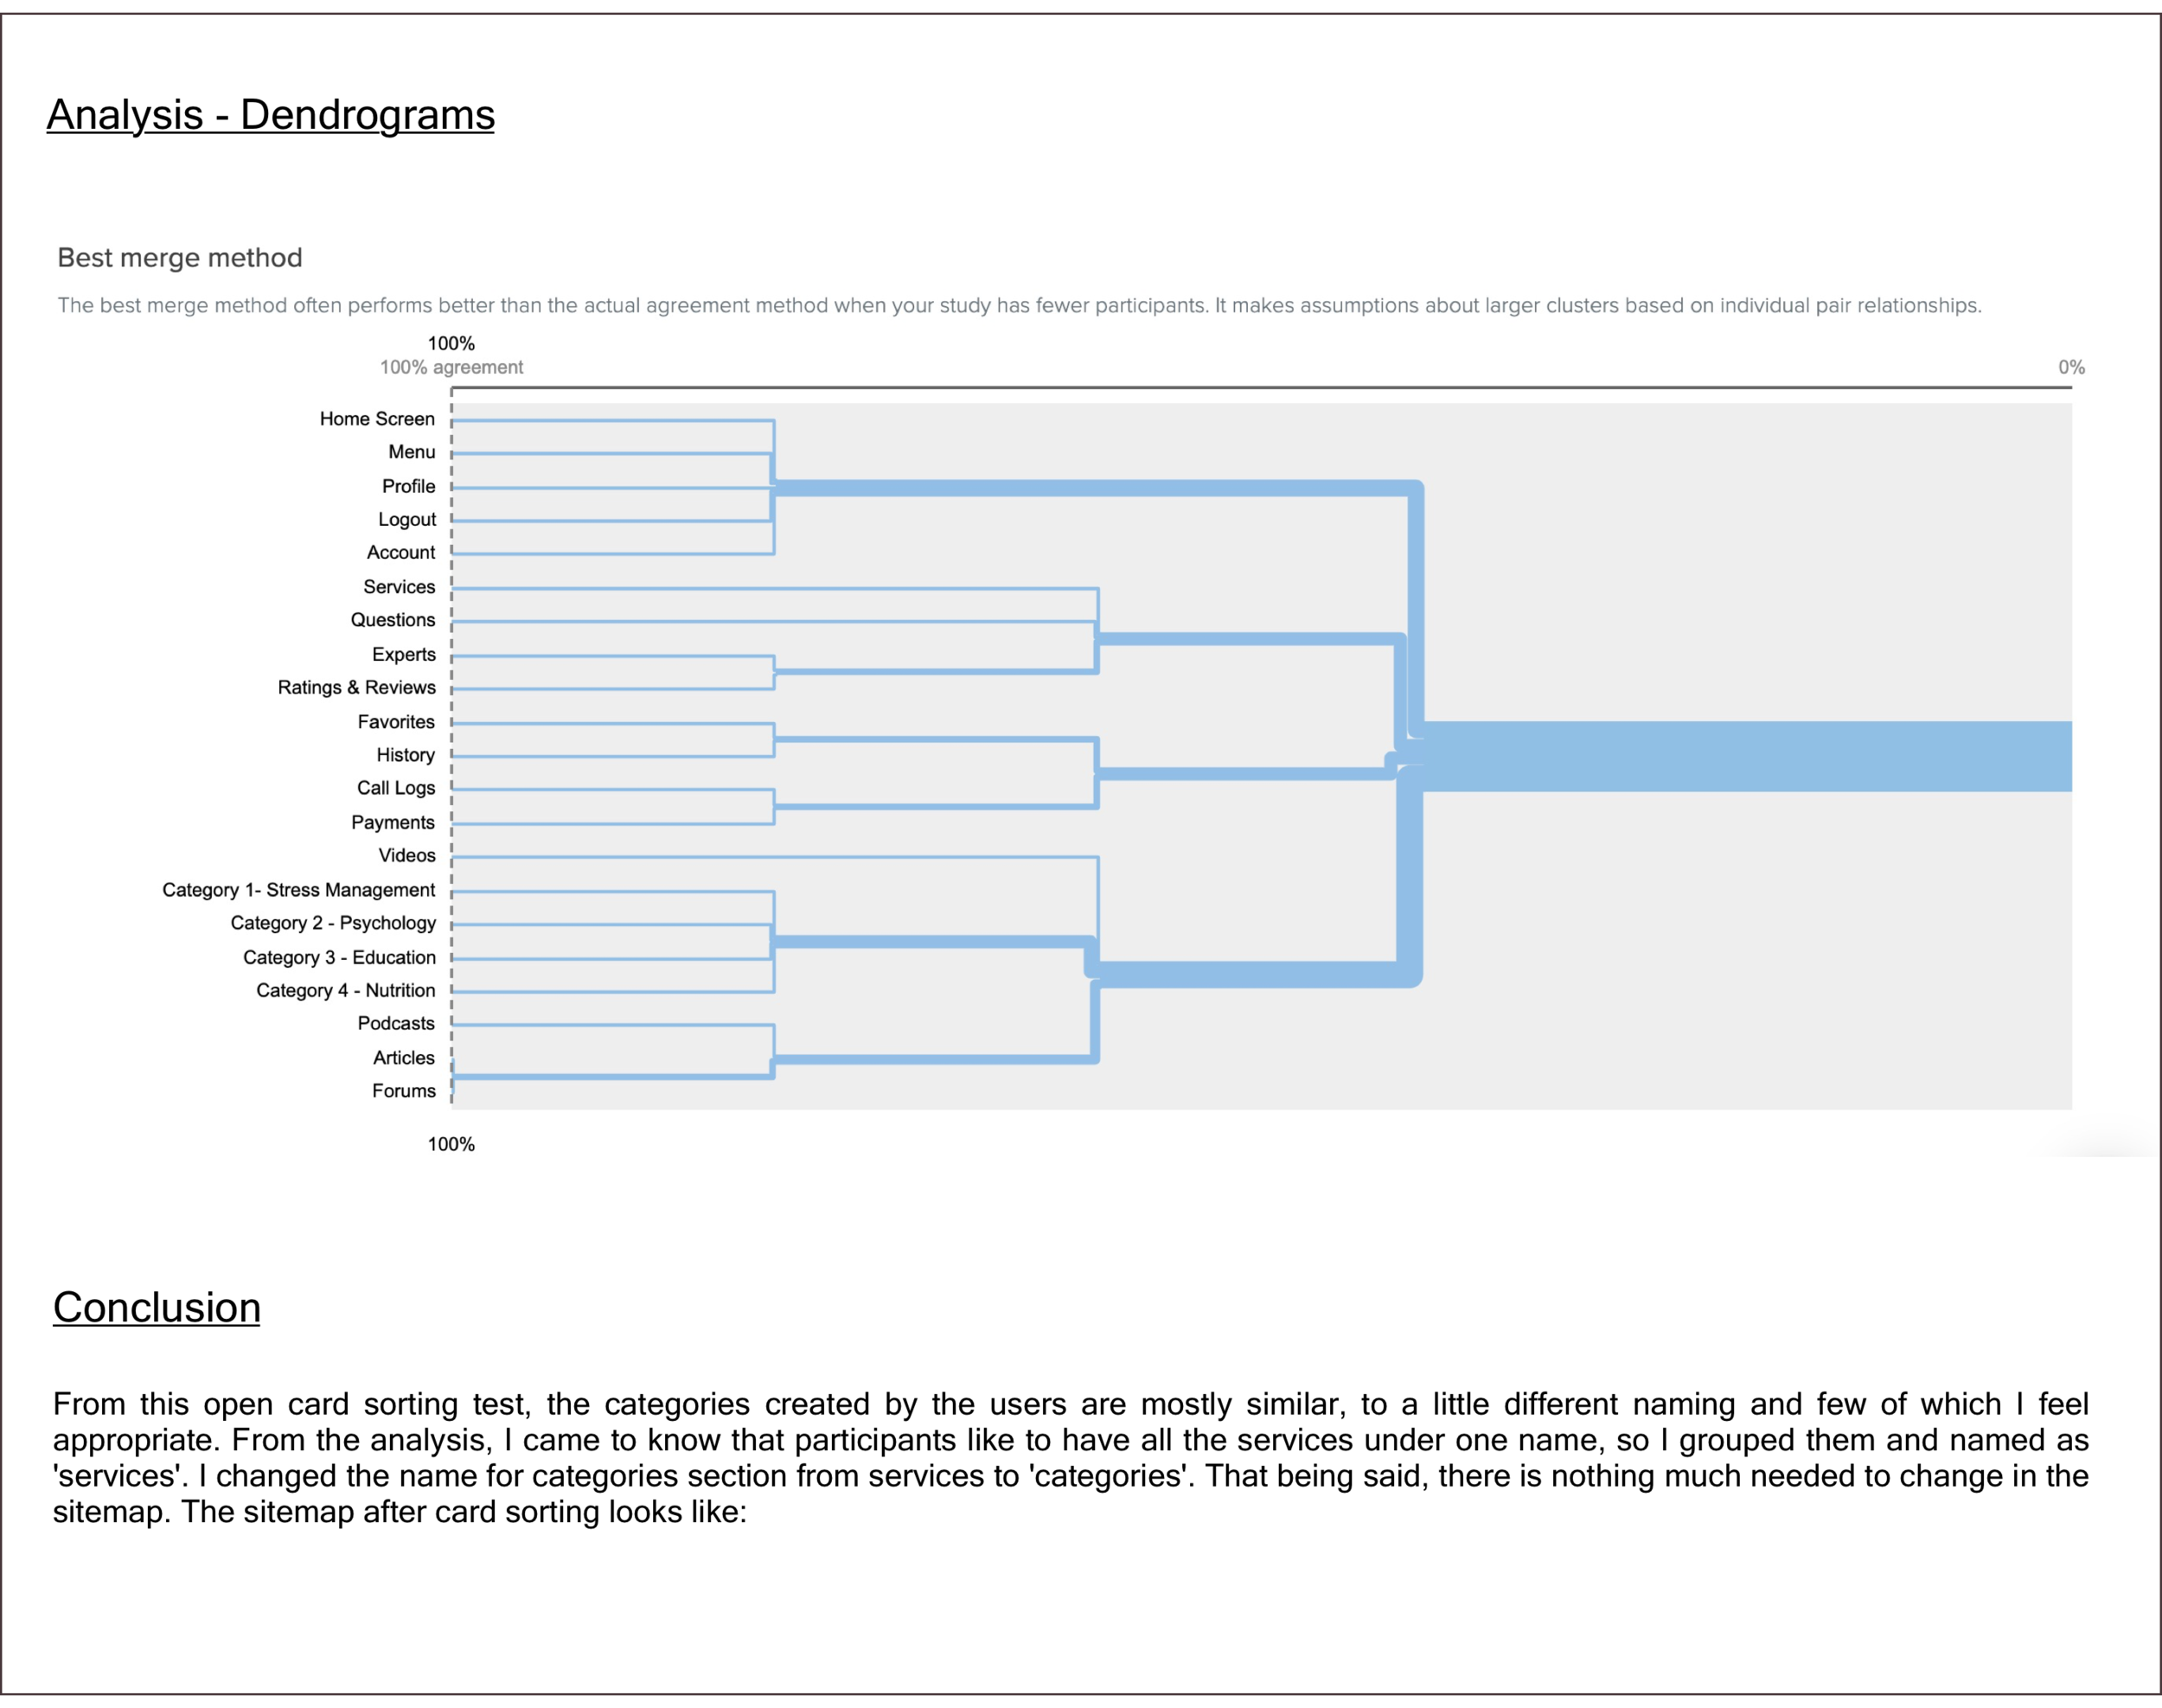Click the Conclusion heading
The height and width of the screenshot is (1708, 2162).
pyautogui.click(x=156, y=1308)
